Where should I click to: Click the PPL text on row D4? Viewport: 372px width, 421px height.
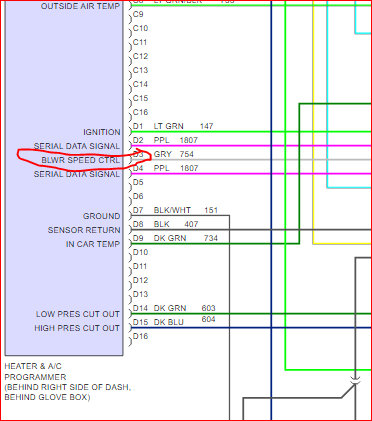tap(161, 168)
